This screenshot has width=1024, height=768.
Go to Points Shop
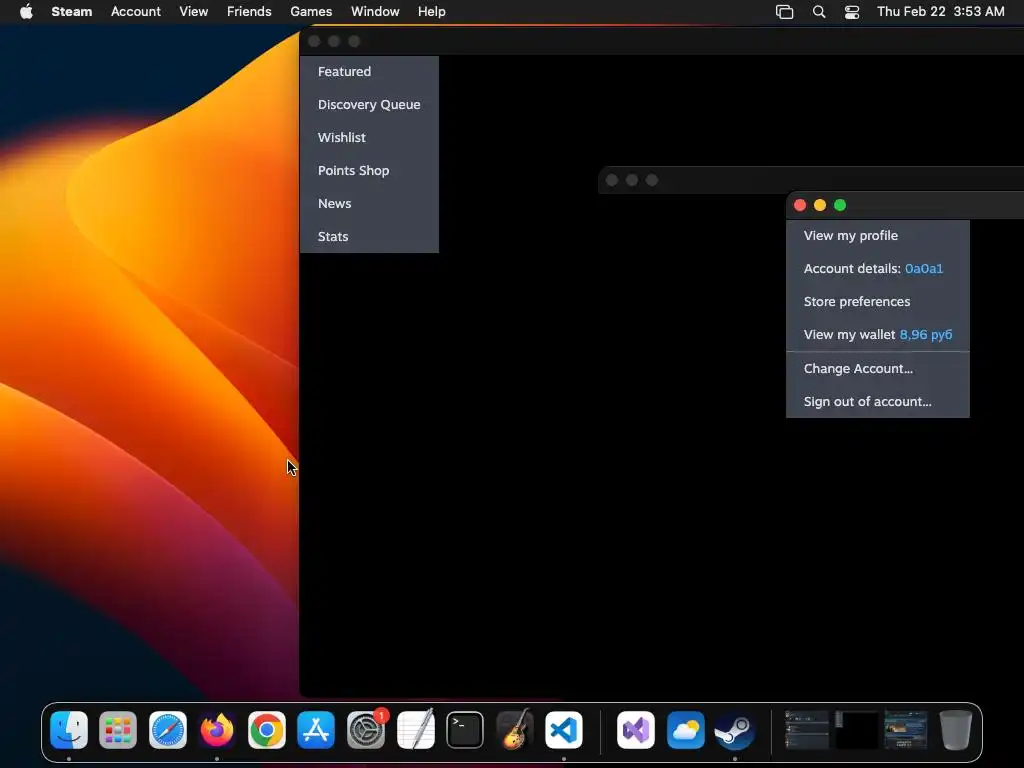pos(369,170)
